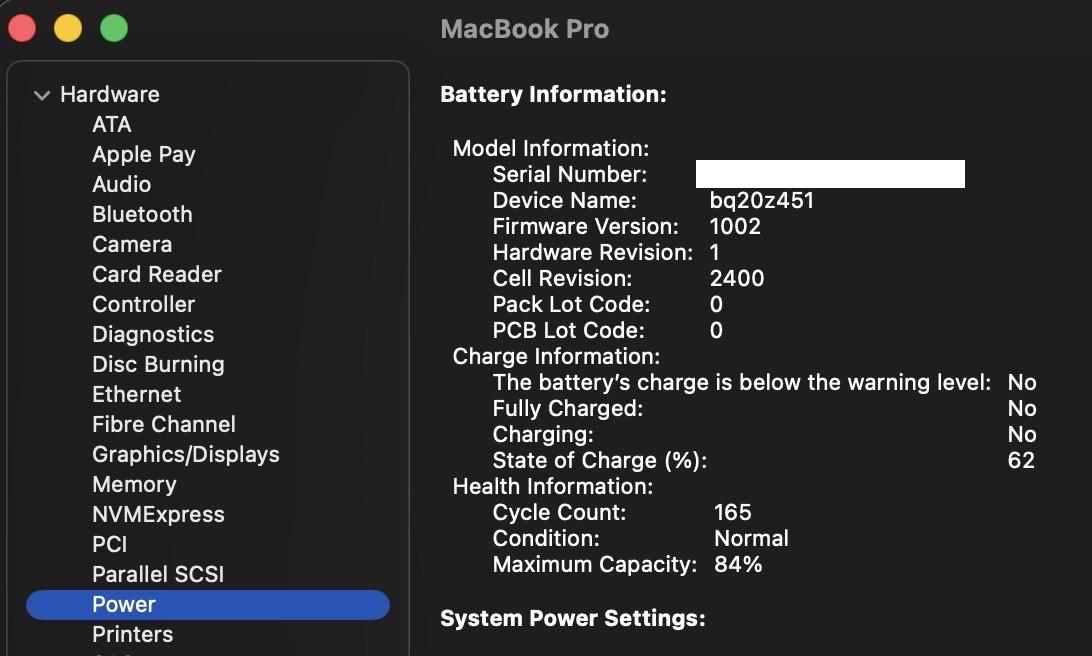
Task: Select Graphics/Displays in the sidebar
Action: pos(185,454)
